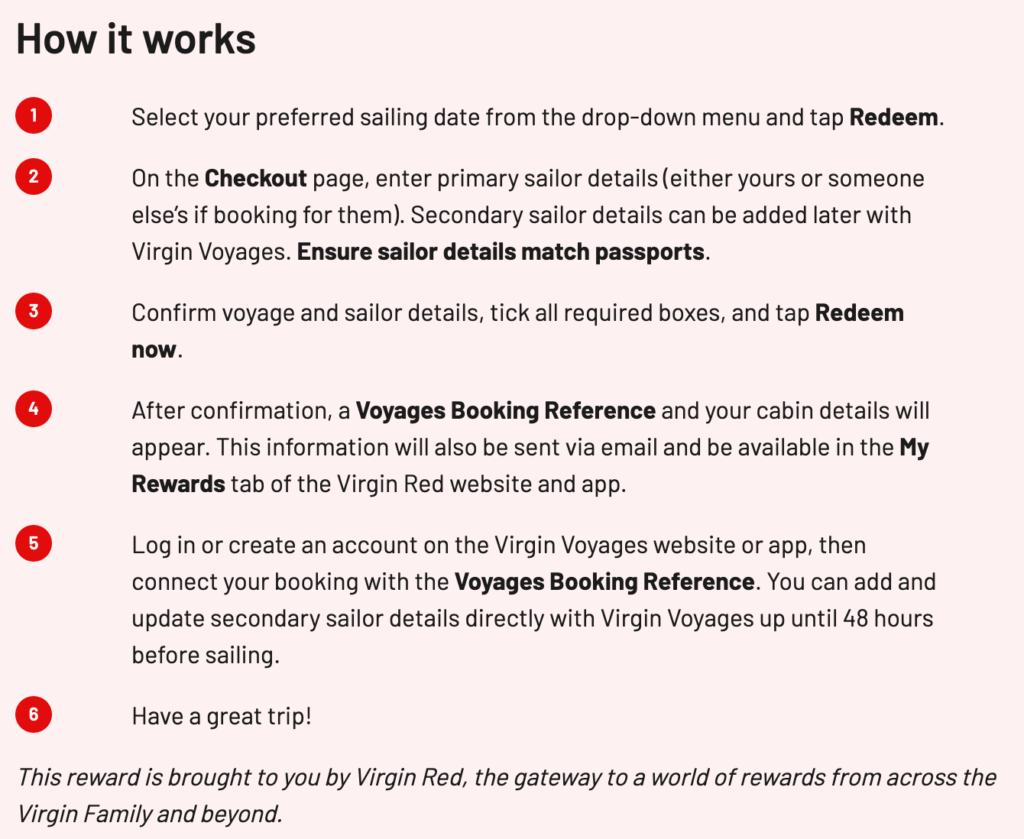Select the red step 3 circle icon
This screenshot has height=839, width=1024.
[34, 311]
